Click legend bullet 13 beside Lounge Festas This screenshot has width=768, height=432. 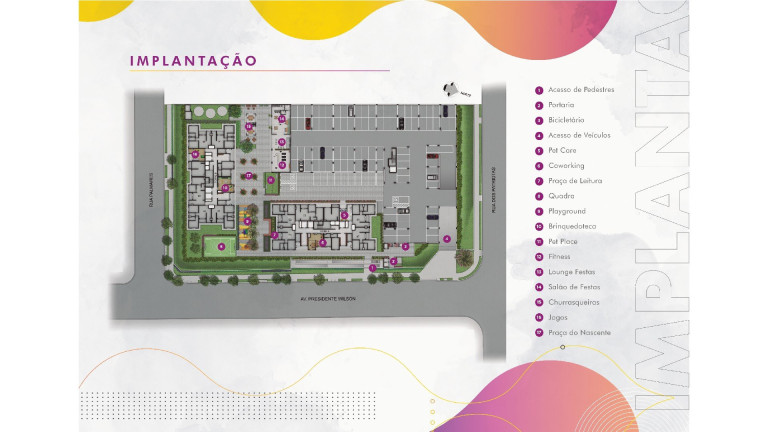coord(539,272)
